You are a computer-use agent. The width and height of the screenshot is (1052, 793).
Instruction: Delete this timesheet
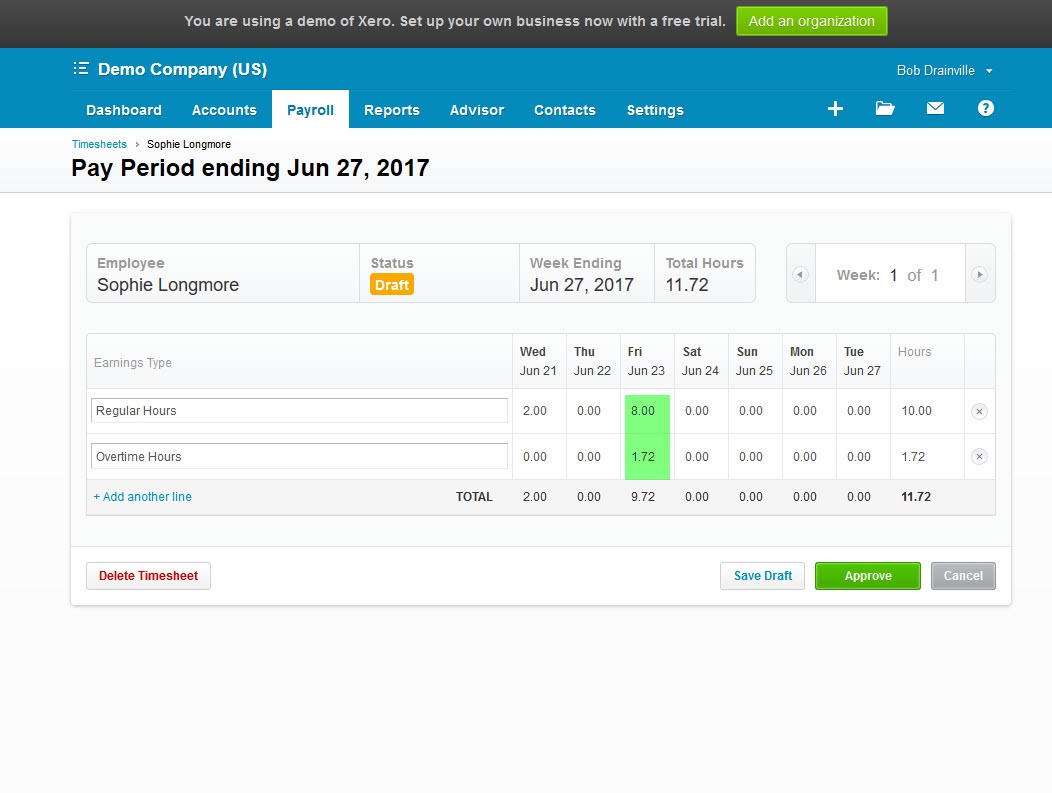point(147,575)
